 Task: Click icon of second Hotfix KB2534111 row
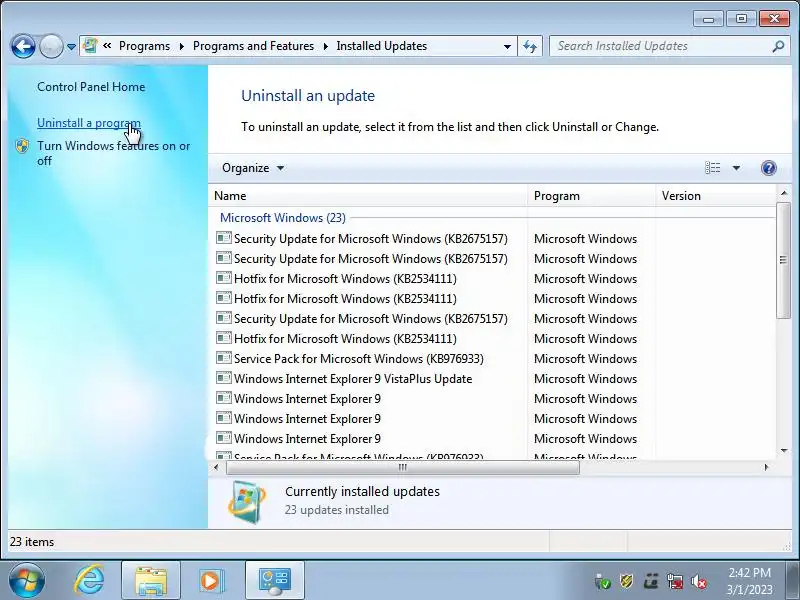223,298
